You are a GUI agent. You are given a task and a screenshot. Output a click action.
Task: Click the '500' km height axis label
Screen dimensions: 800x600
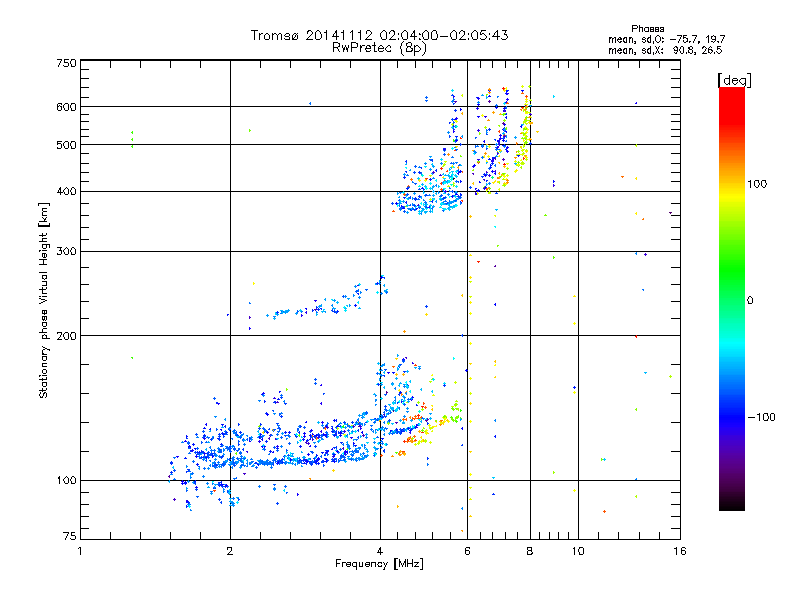66,145
